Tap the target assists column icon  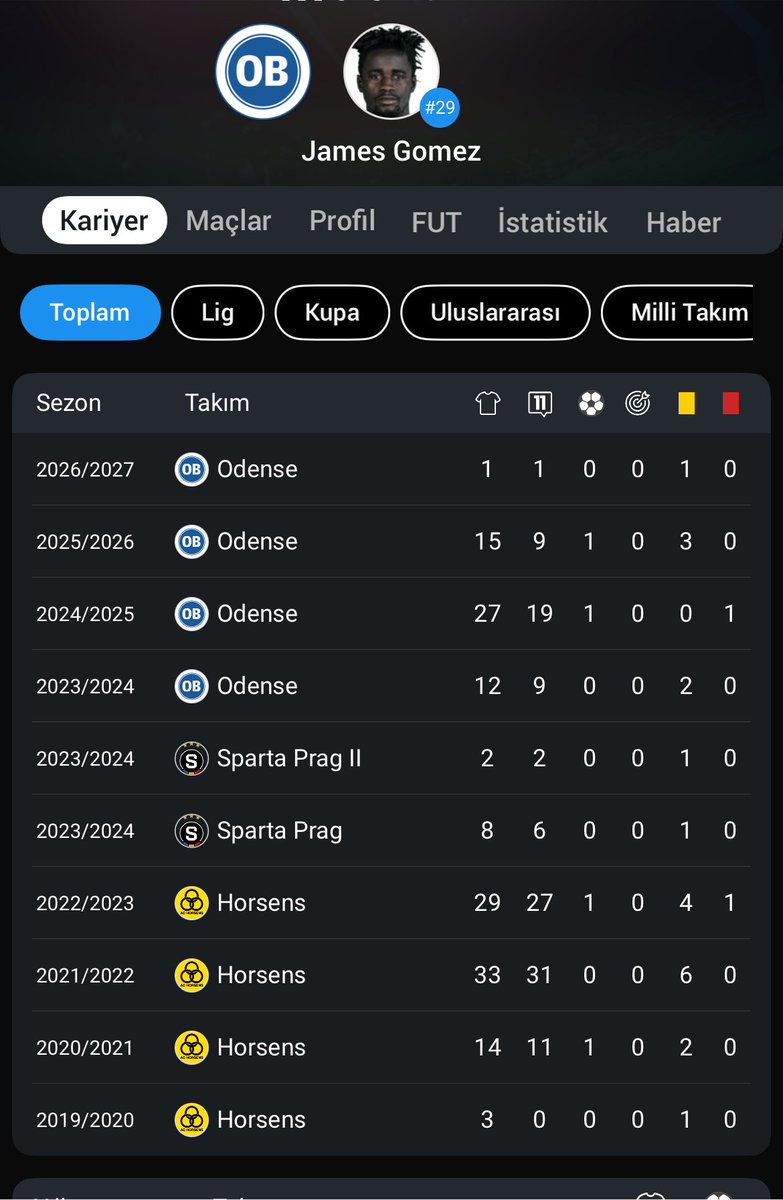point(637,403)
